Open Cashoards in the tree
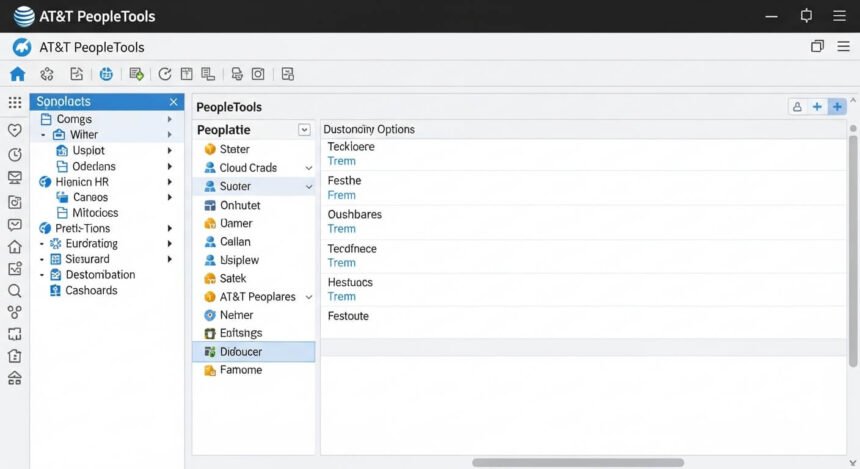860x469 pixels. coord(91,290)
